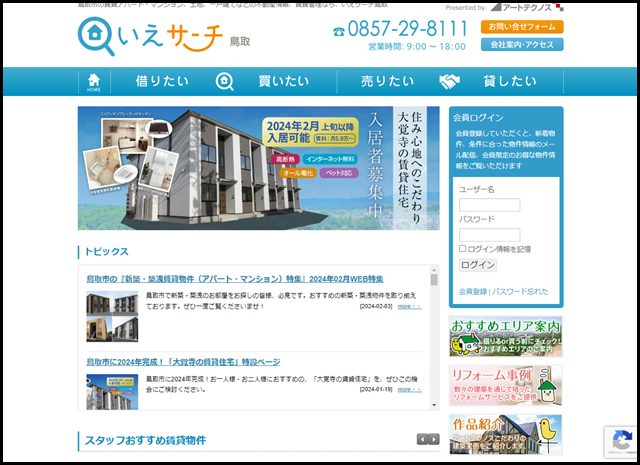Open the アートテクノス presenter logo
Image resolution: width=640 pixels, height=465 pixels.
(527, 7)
